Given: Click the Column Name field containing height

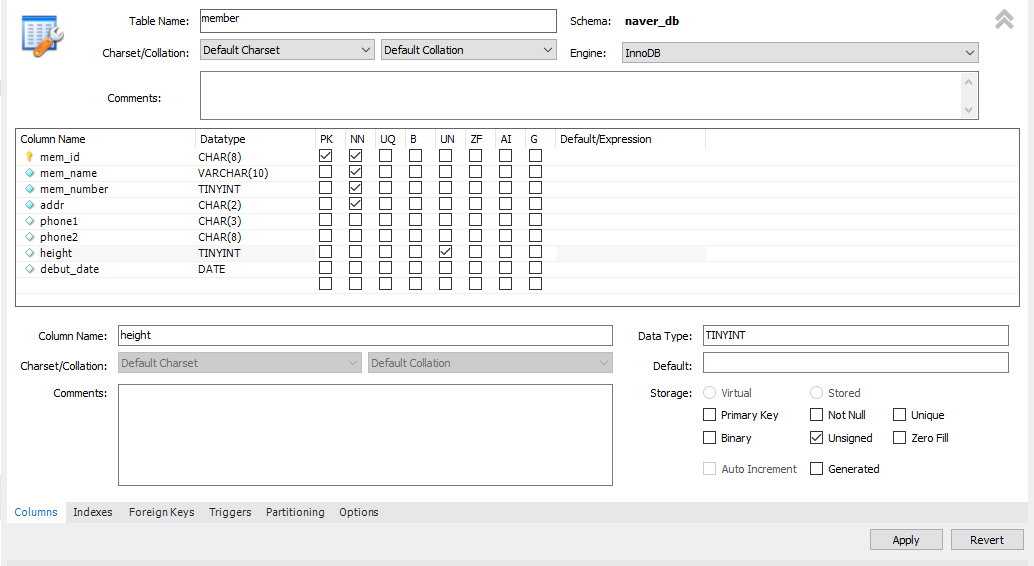Looking at the screenshot, I should (x=365, y=335).
